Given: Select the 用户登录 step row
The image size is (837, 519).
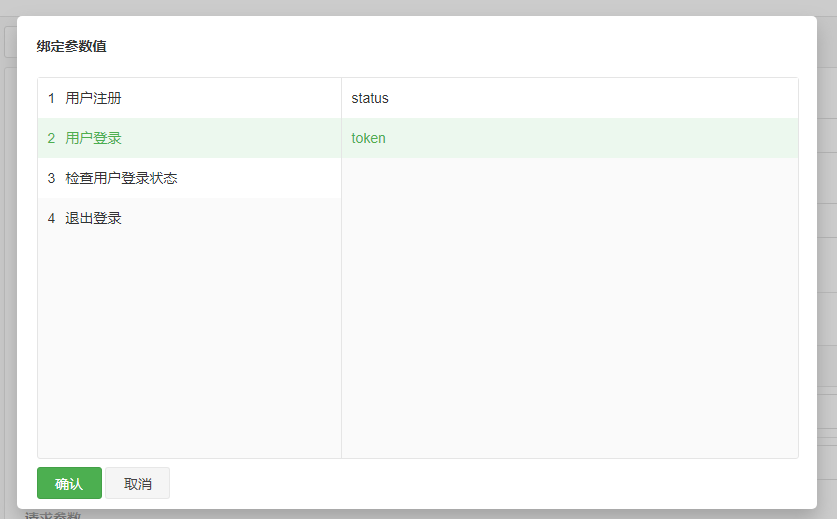Looking at the screenshot, I should (189, 138).
